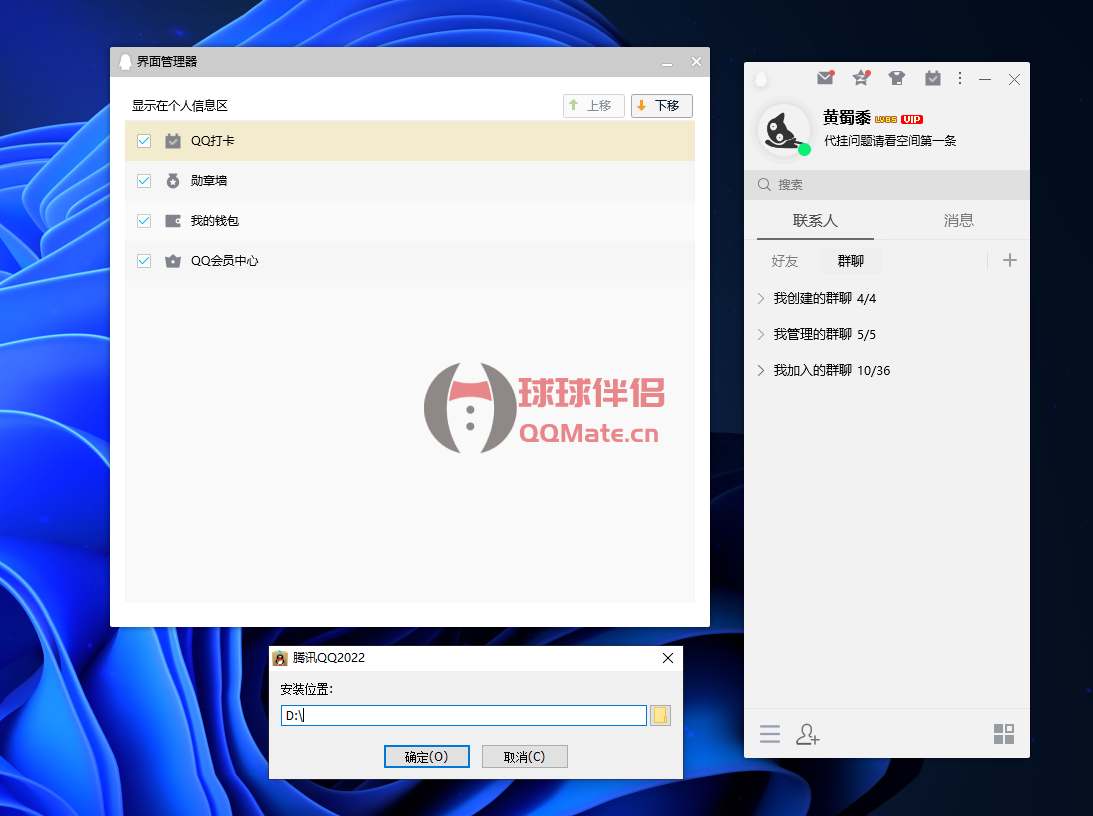Switch to the 消息 tab
The width and height of the screenshot is (1093, 816).
958,221
